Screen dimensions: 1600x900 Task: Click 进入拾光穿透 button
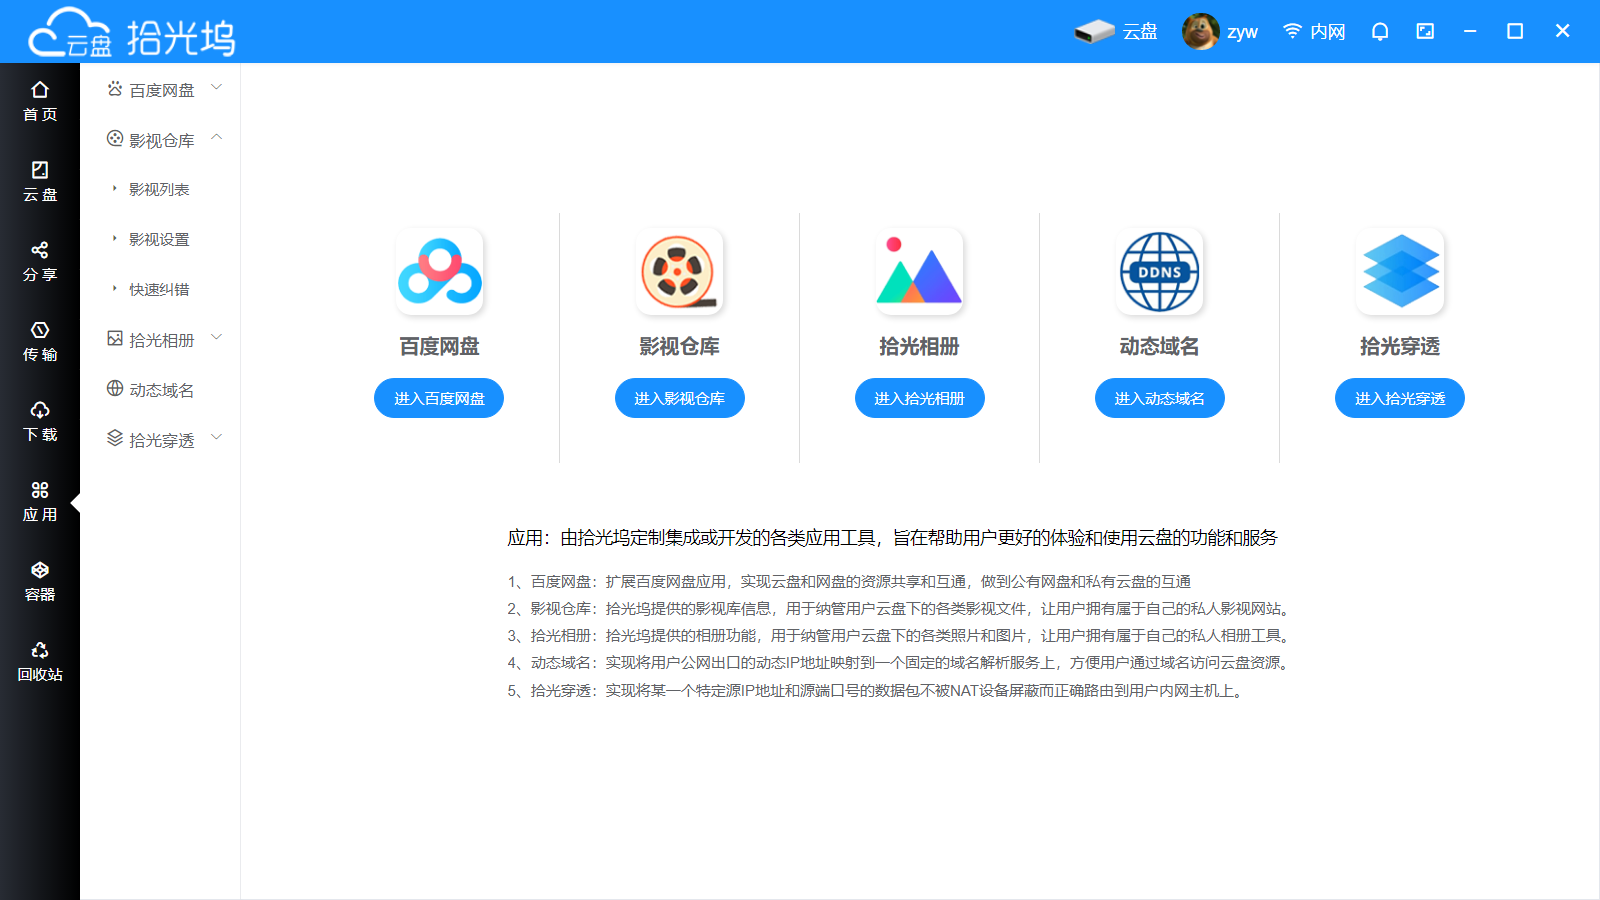point(1400,398)
